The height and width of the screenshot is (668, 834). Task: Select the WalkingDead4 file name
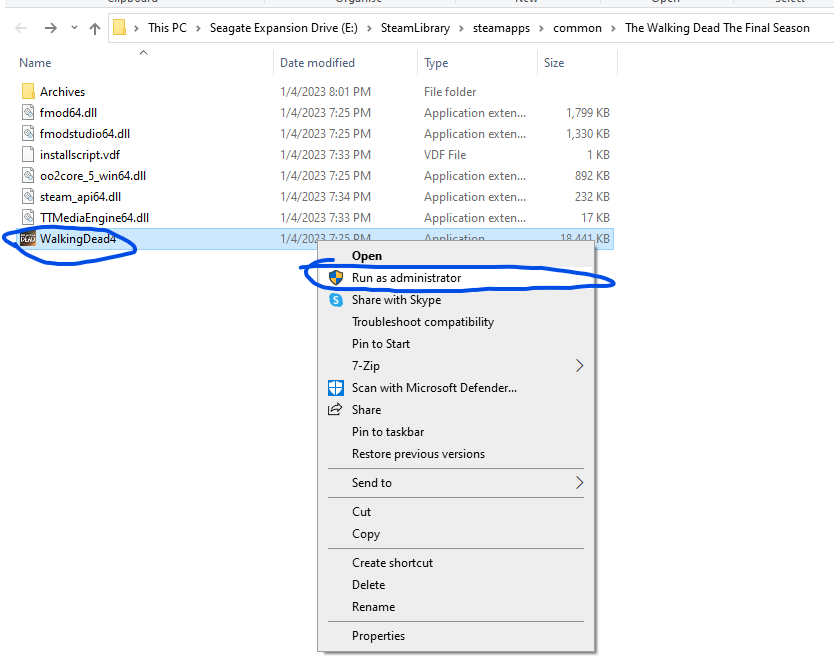[78, 239]
